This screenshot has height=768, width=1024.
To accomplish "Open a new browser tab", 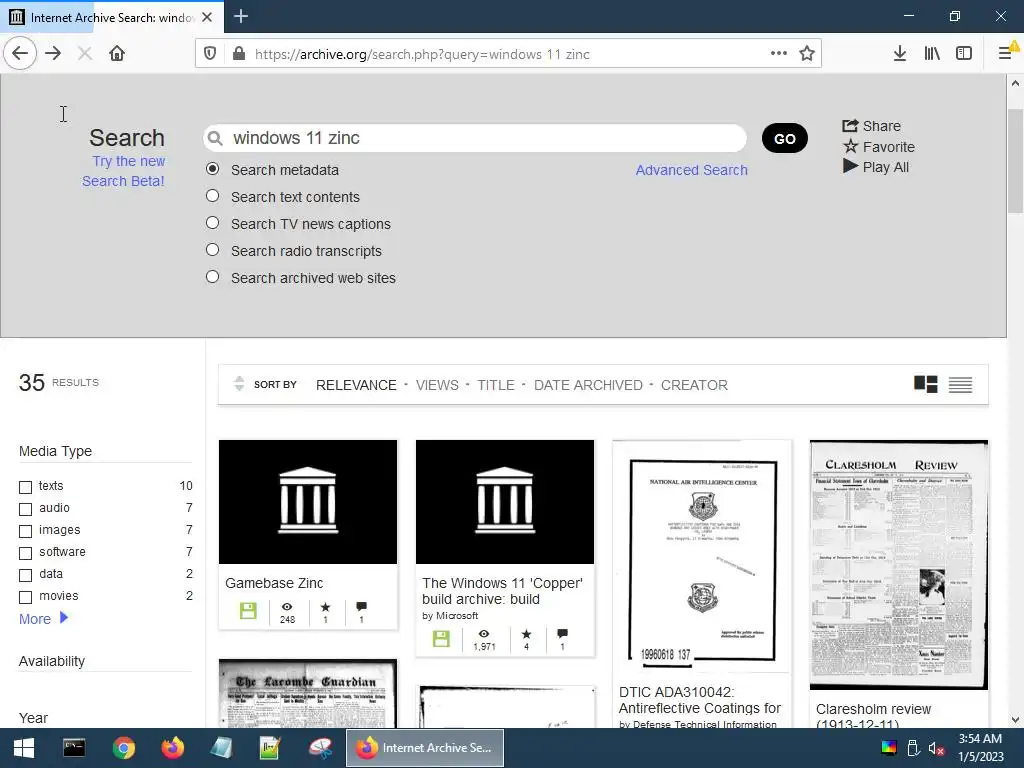I will pyautogui.click(x=241, y=16).
